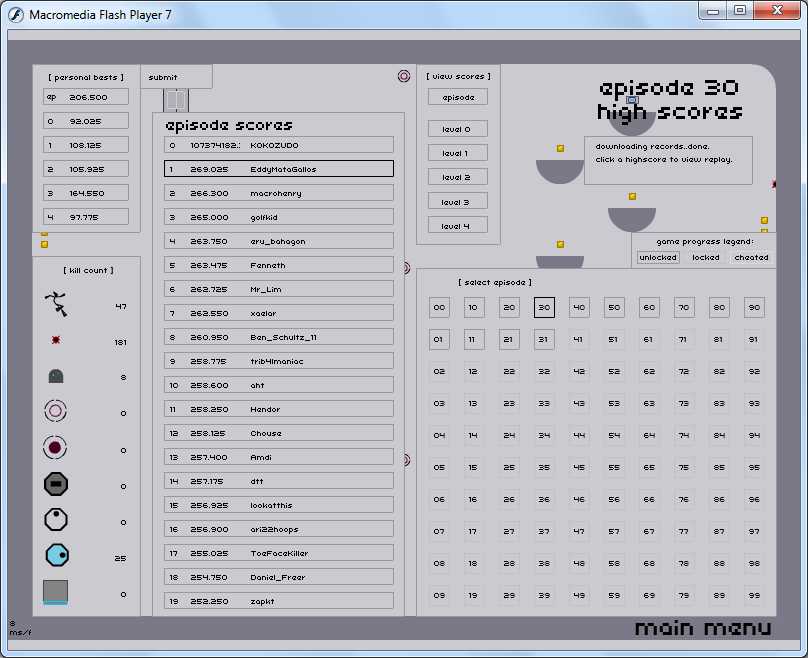Click the Flash Player title bar icon

pos(16,14)
